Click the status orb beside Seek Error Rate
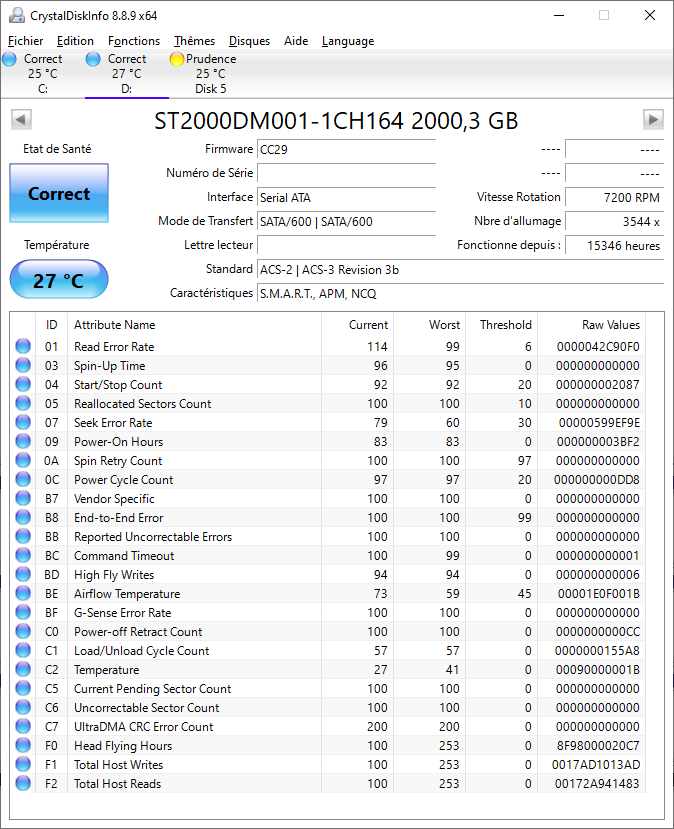 pos(22,423)
